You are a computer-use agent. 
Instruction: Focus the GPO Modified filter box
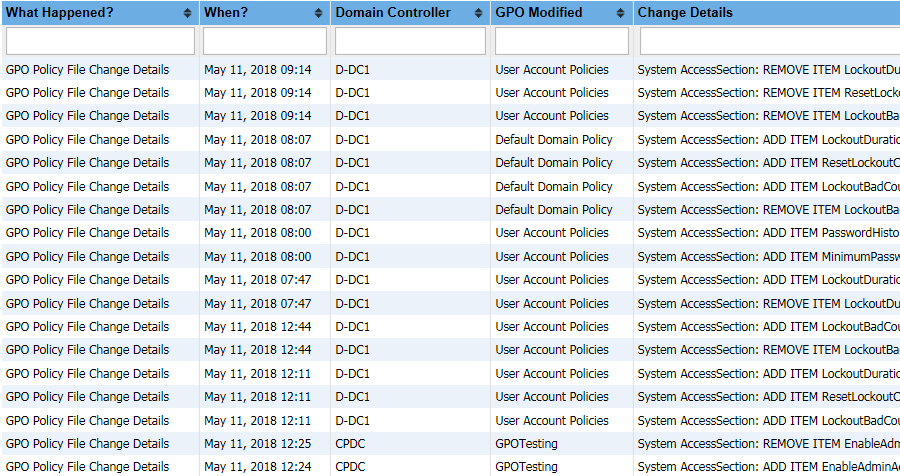(x=562, y=41)
